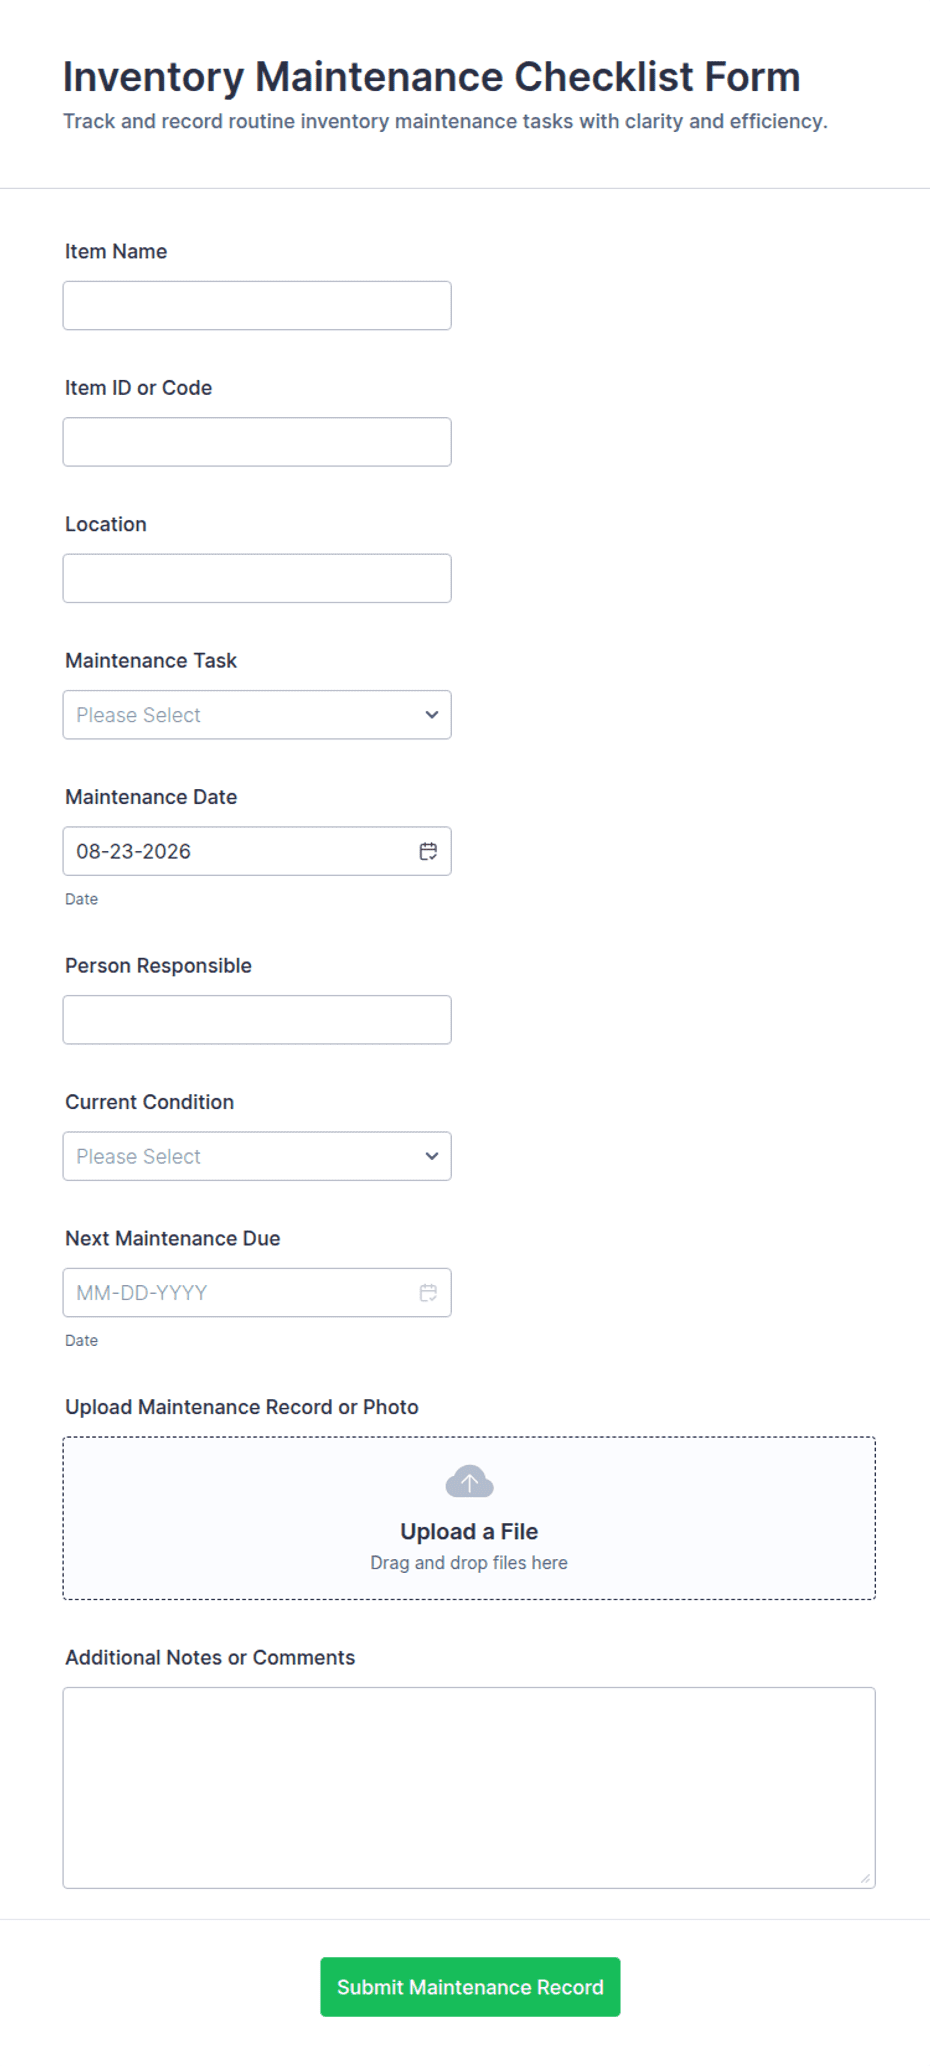Focus the Item Name text field
930x2066 pixels.
pos(257,305)
